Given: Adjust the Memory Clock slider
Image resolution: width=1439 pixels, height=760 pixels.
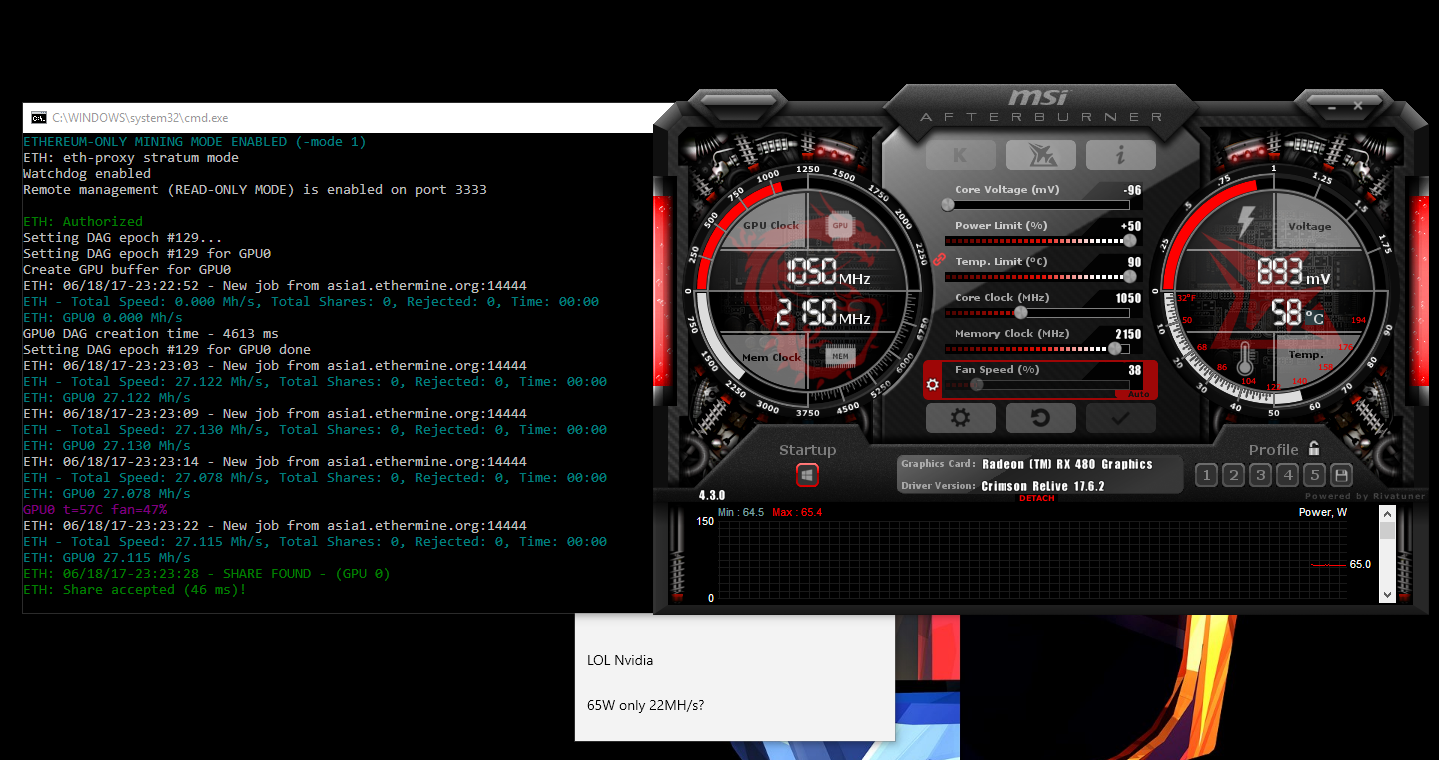Looking at the screenshot, I should (1038, 349).
